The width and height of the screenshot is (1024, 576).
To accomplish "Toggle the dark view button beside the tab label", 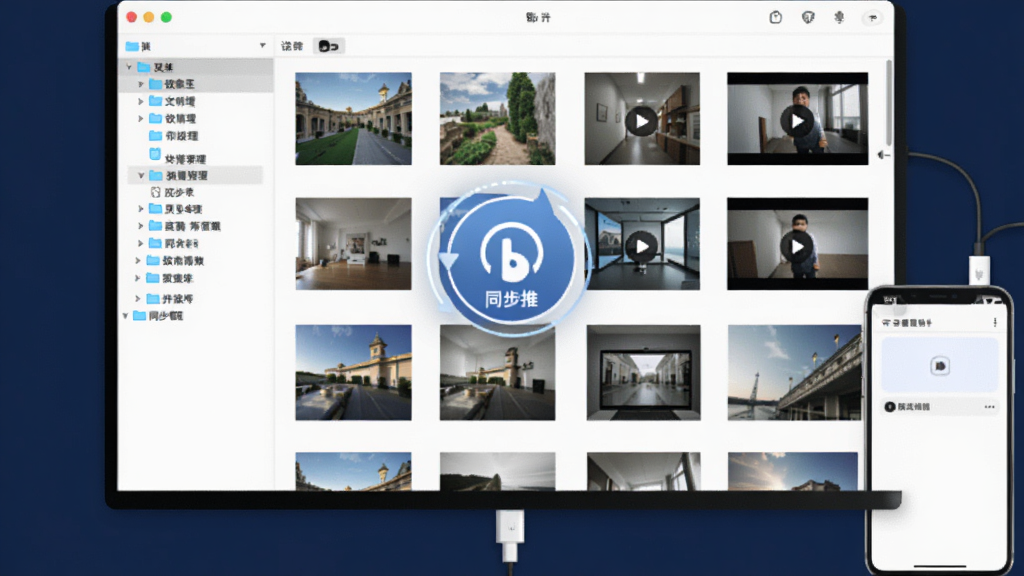I will pos(328,46).
